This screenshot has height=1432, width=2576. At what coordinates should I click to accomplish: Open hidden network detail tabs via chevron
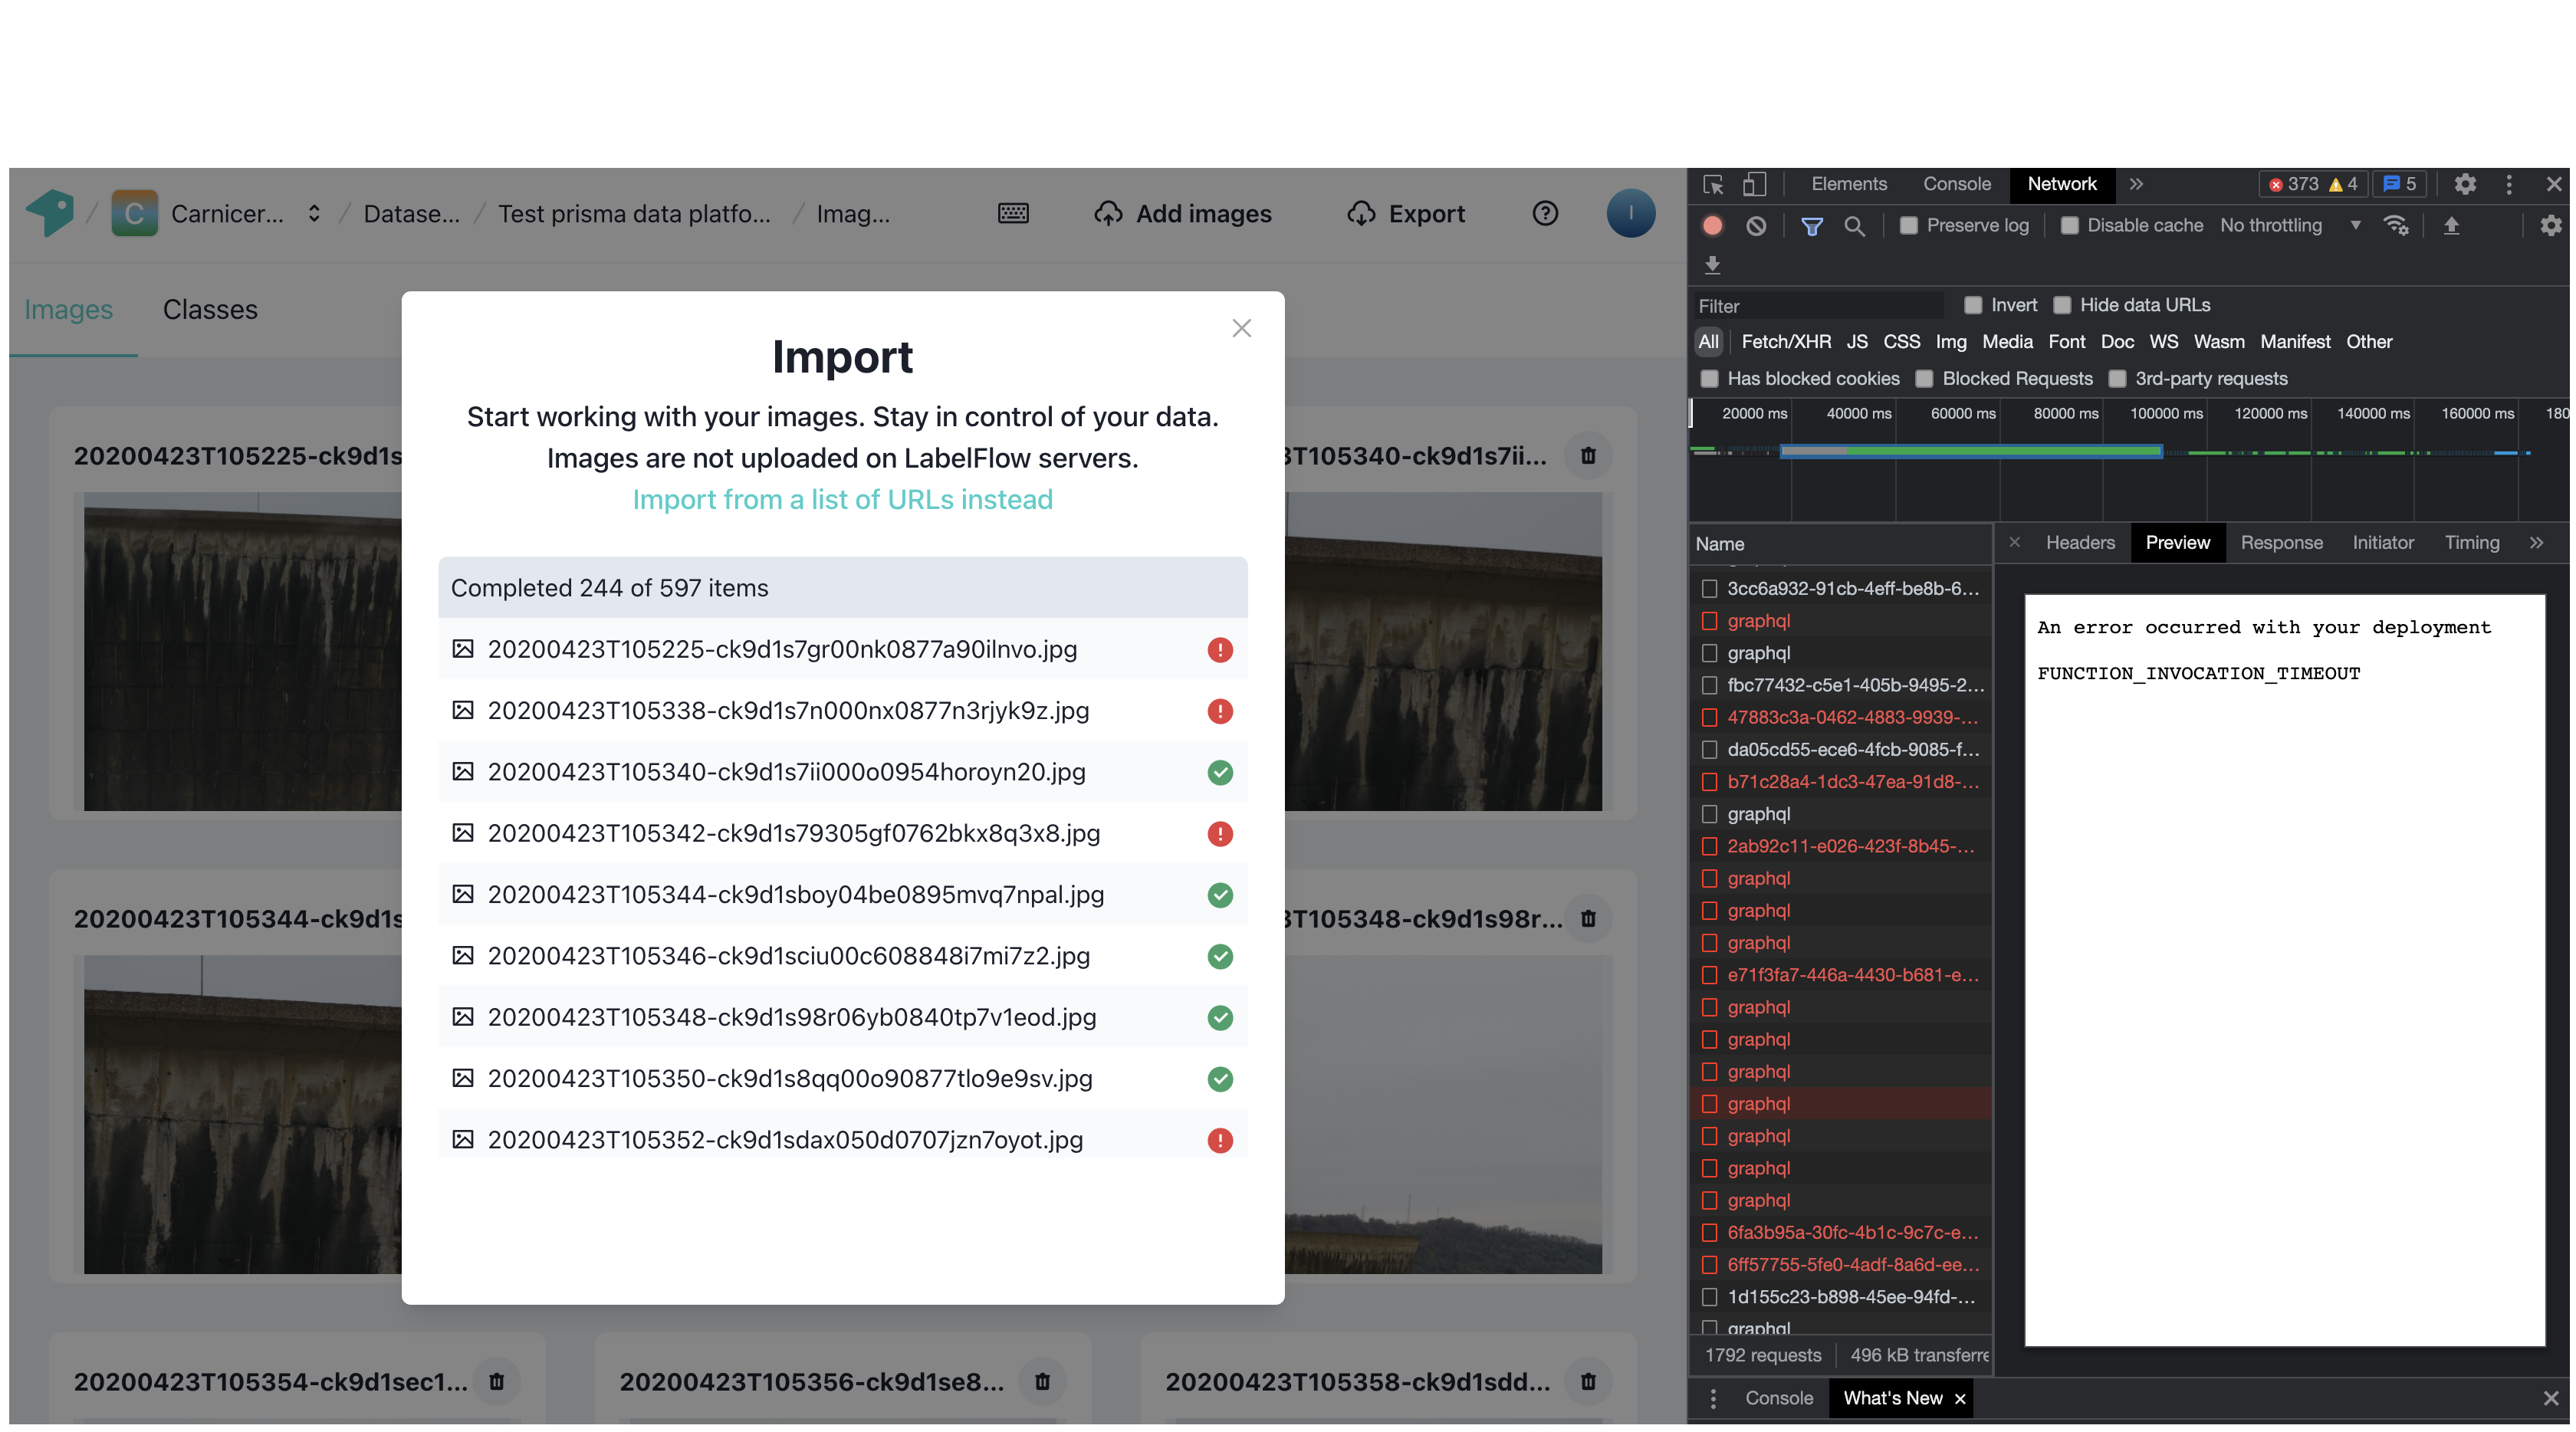2537,542
